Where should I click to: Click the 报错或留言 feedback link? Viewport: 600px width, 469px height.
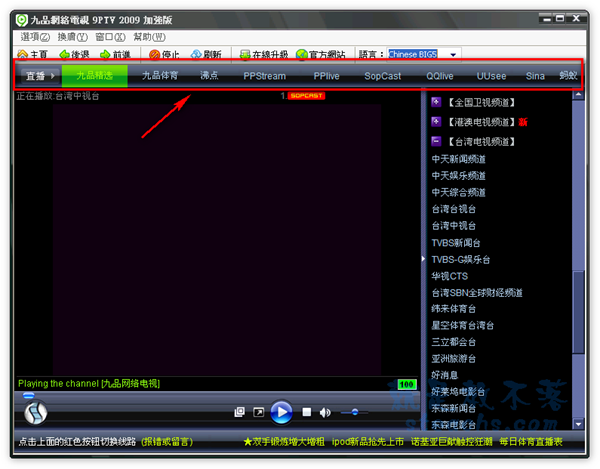[x=167, y=442]
